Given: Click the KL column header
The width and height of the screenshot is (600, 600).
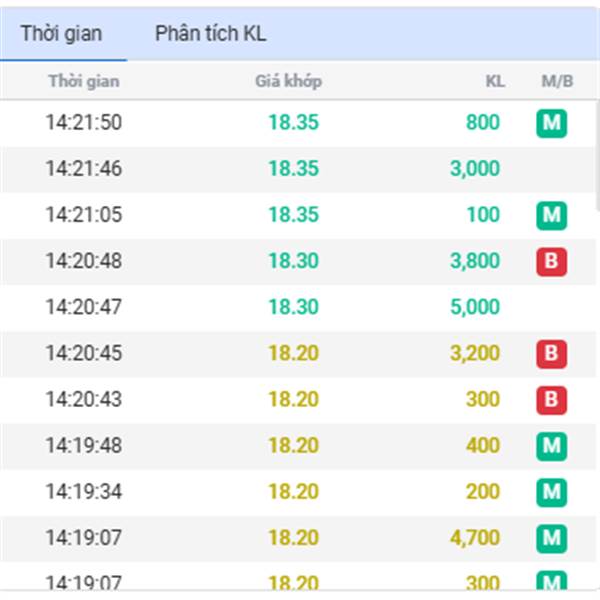Looking at the screenshot, I should pyautogui.click(x=495, y=81).
